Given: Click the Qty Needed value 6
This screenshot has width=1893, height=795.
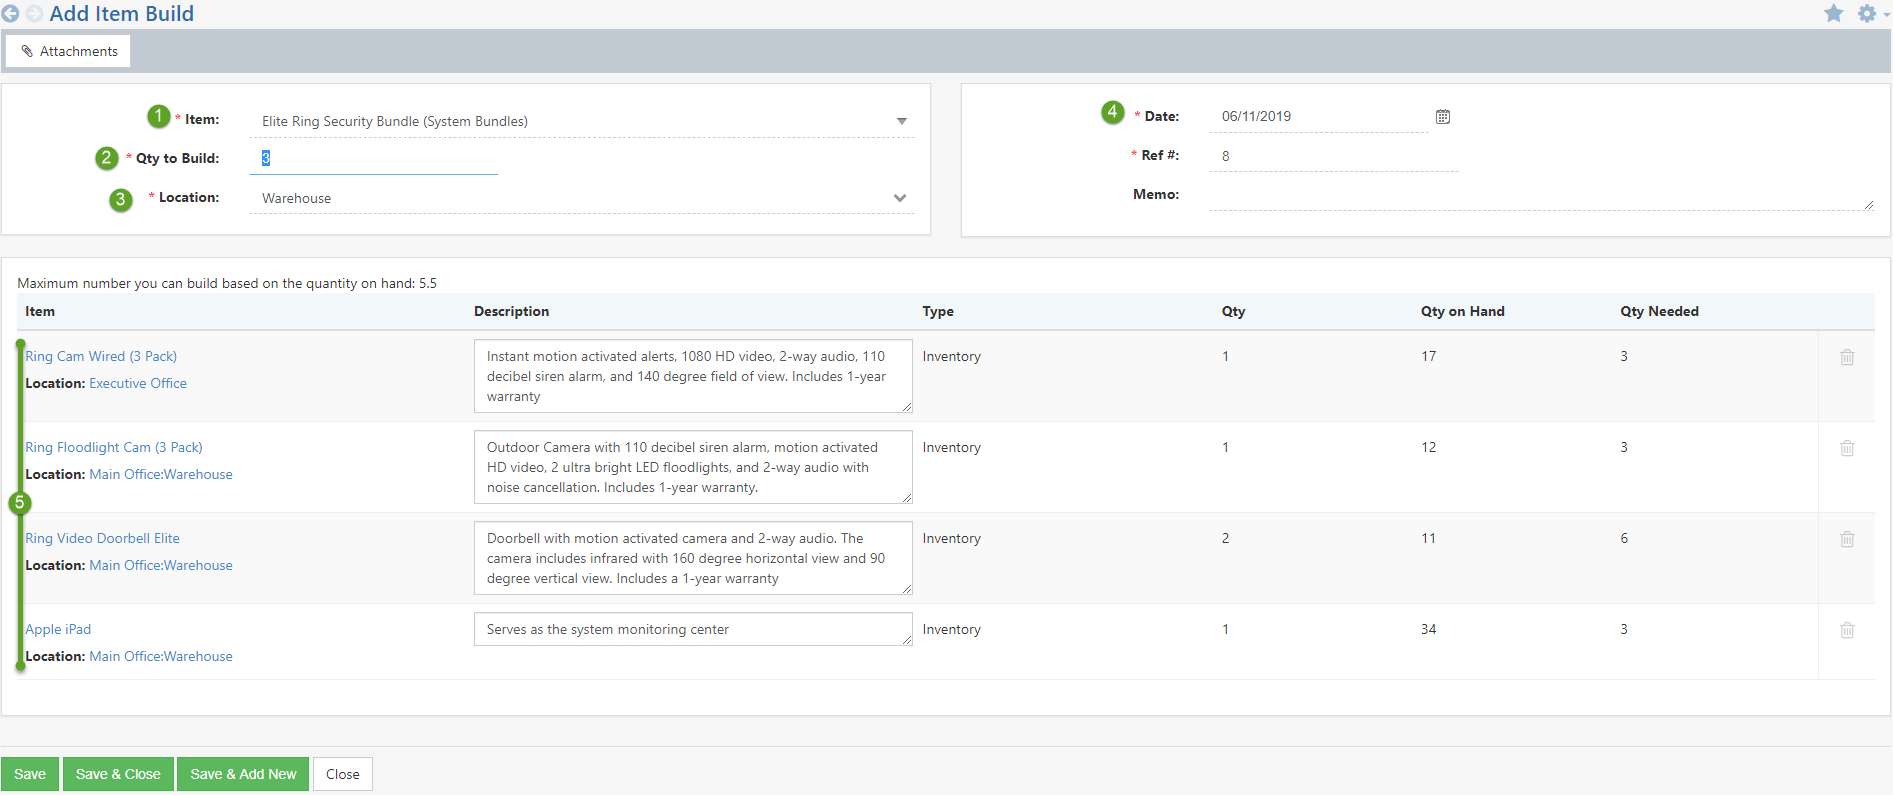Looking at the screenshot, I should 1624,538.
